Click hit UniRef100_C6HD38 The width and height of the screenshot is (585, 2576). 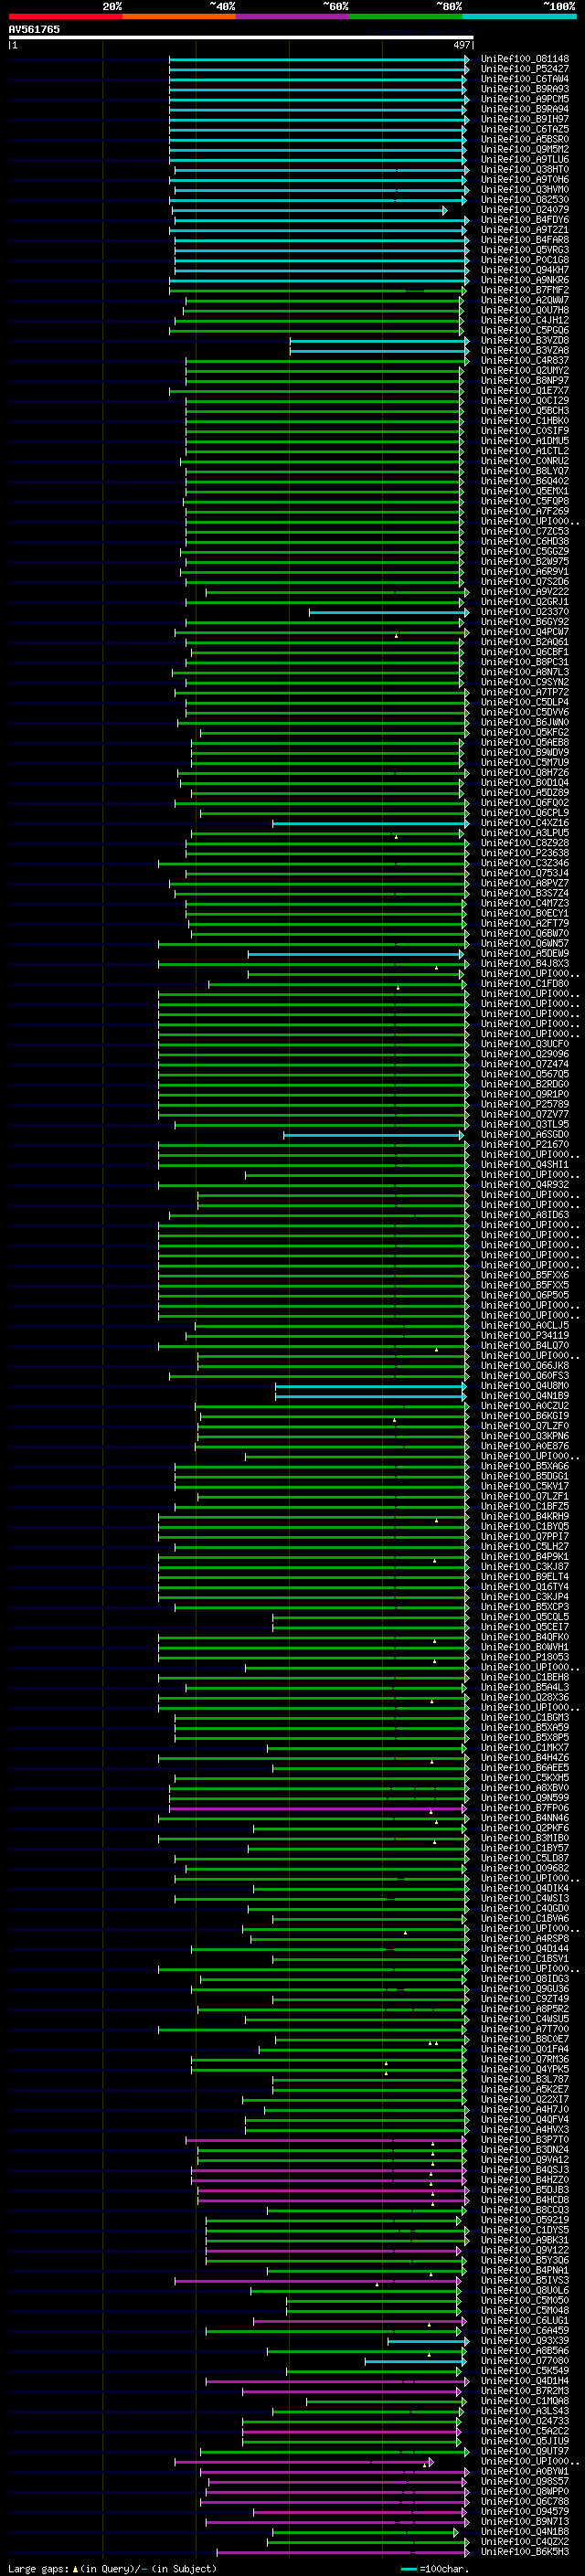pyautogui.click(x=524, y=541)
